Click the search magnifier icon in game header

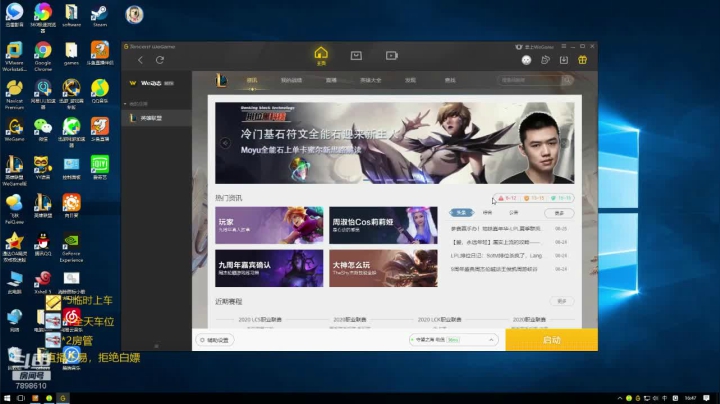(568, 80)
